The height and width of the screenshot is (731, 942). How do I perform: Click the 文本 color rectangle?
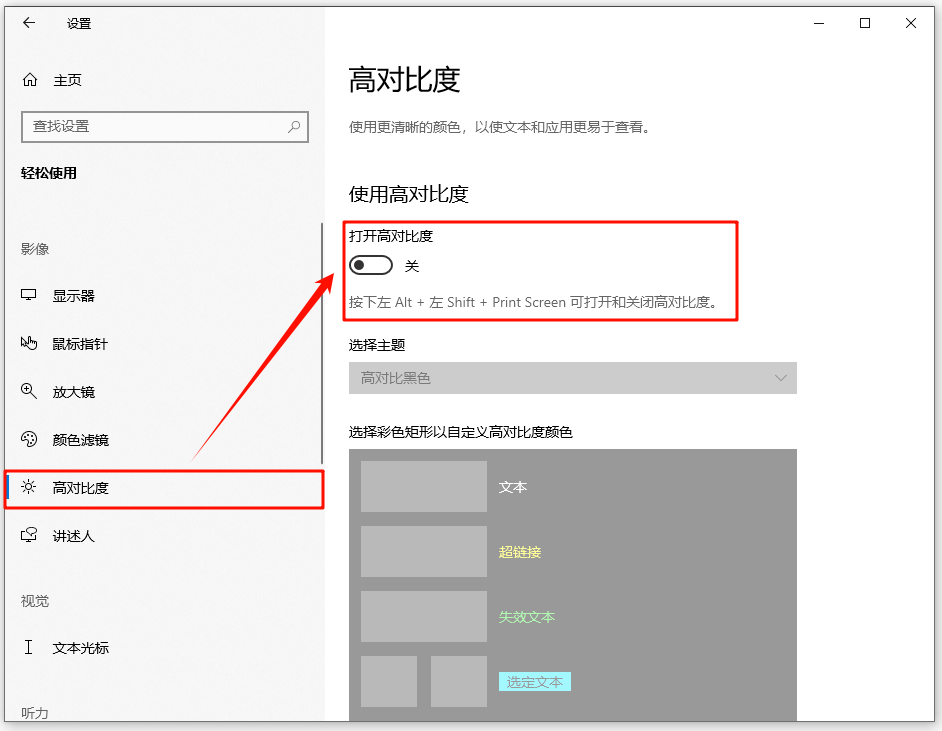point(423,487)
